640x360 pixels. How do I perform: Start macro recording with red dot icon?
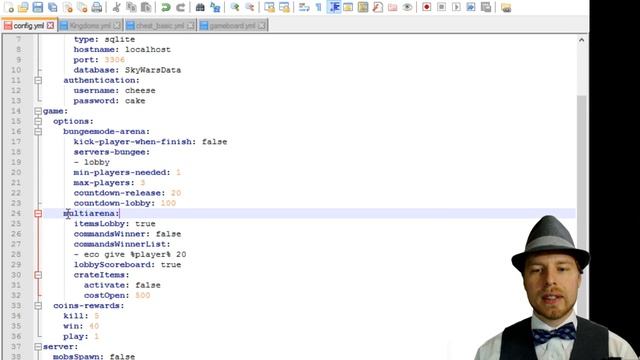click(x=427, y=7)
